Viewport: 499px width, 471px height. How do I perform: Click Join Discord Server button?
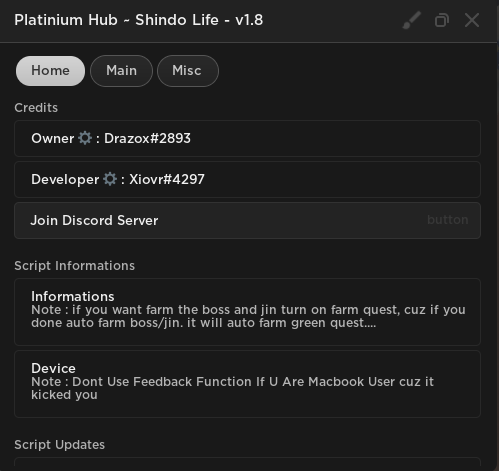tap(247, 220)
